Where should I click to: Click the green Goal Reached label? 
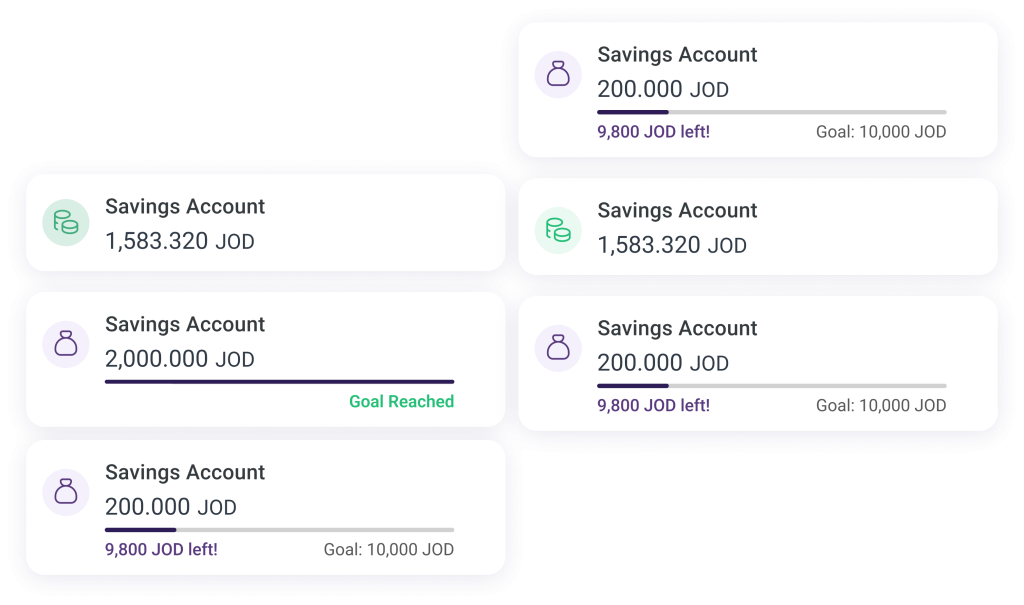(401, 402)
